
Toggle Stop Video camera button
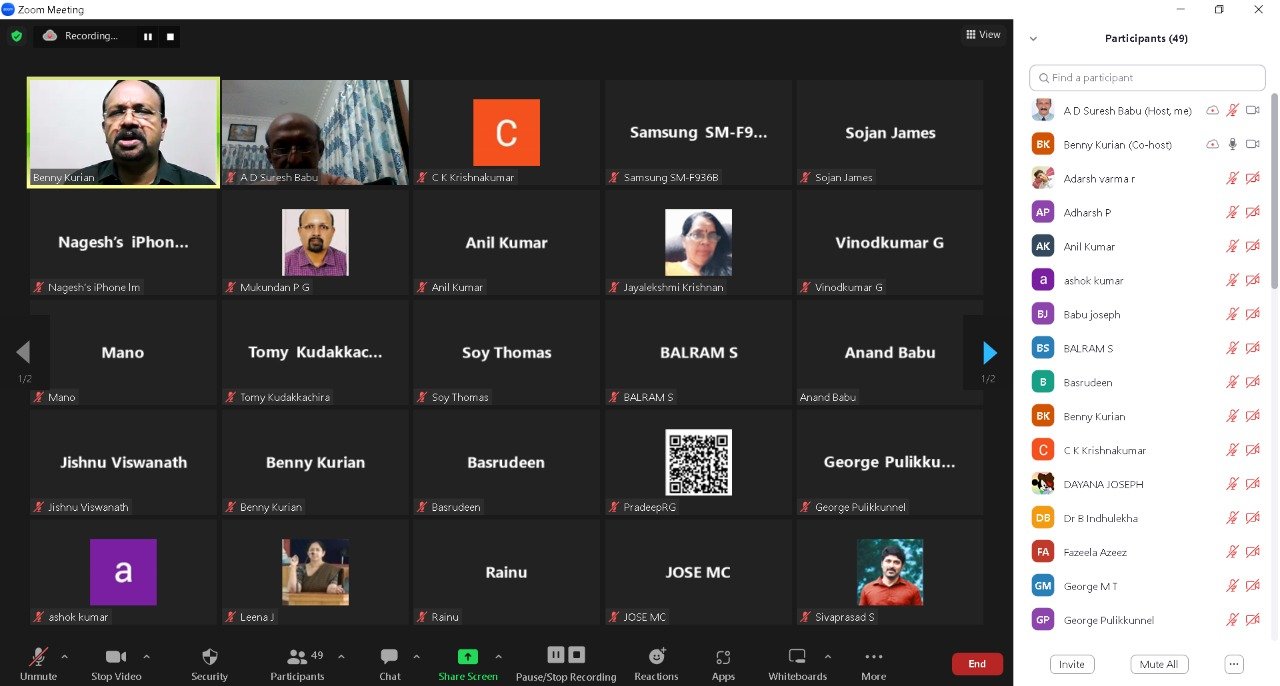(x=116, y=657)
